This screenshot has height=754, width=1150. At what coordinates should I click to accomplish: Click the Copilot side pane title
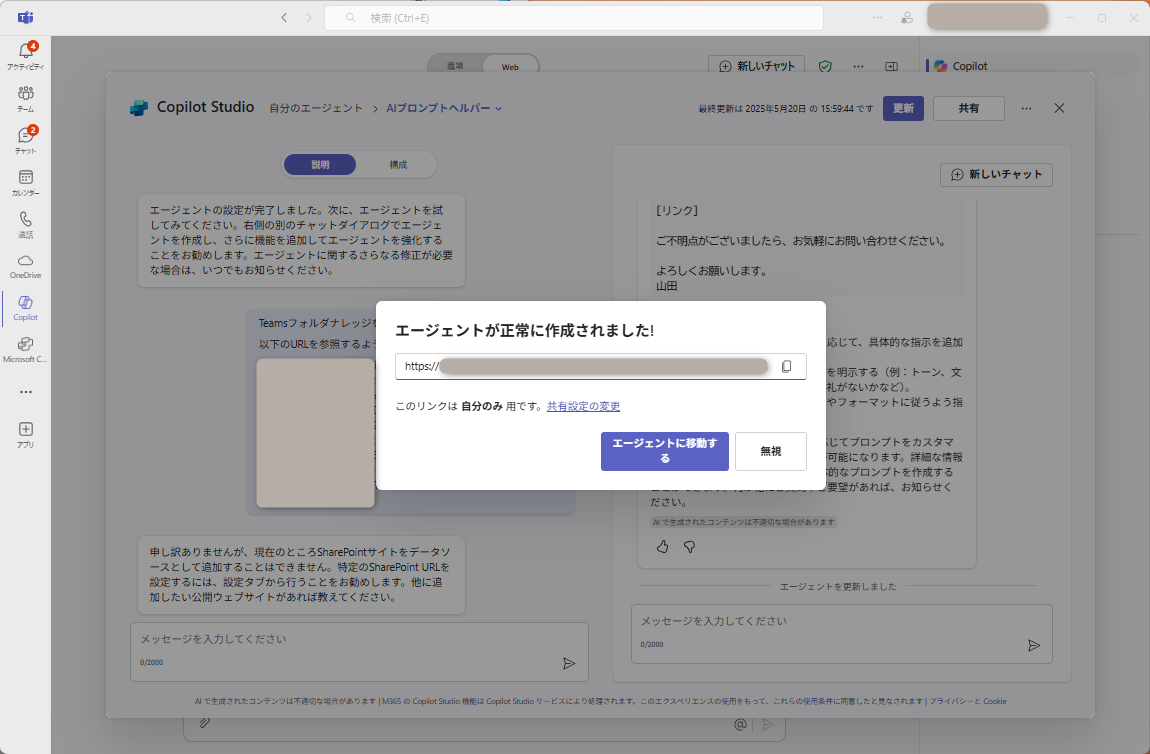970,66
